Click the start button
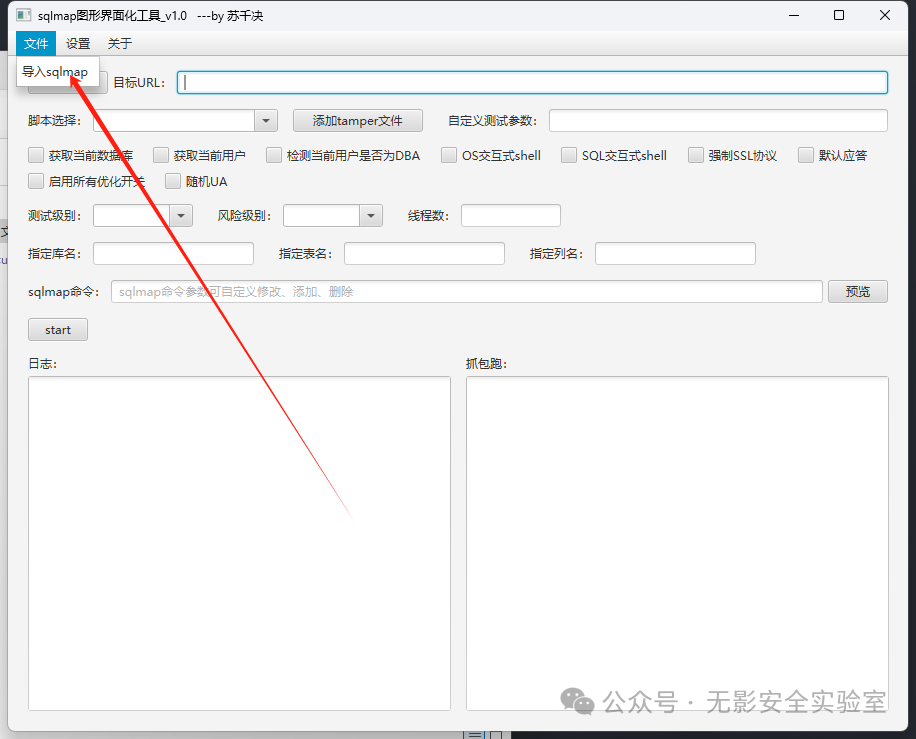The image size is (916, 739). [58, 329]
